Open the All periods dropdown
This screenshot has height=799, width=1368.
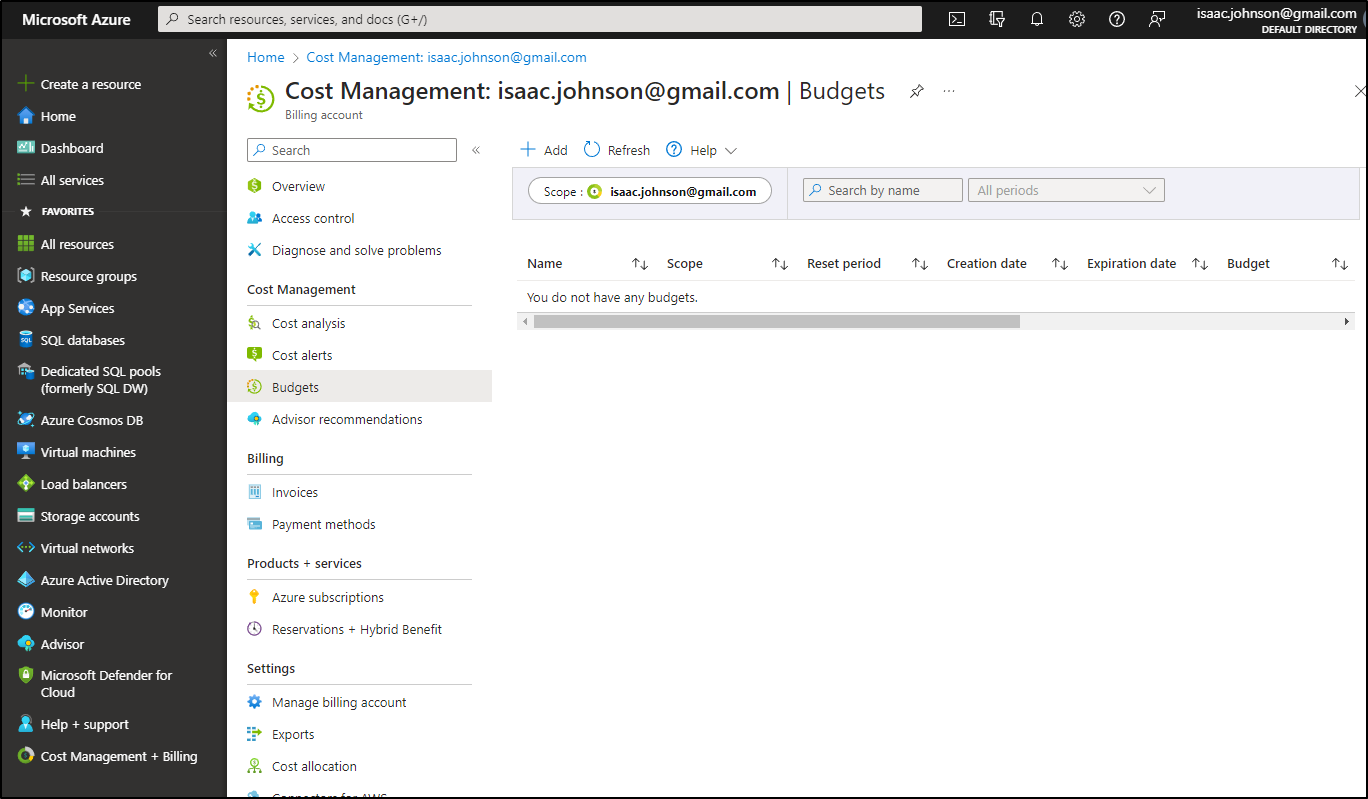1066,190
